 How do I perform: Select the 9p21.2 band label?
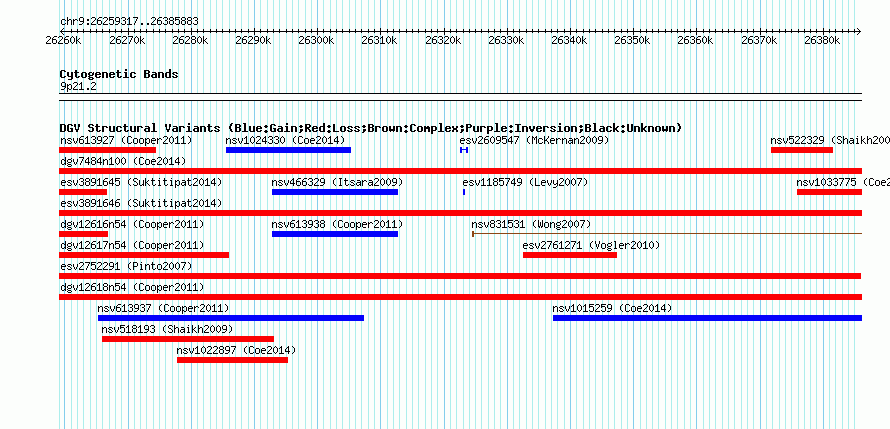[78, 86]
